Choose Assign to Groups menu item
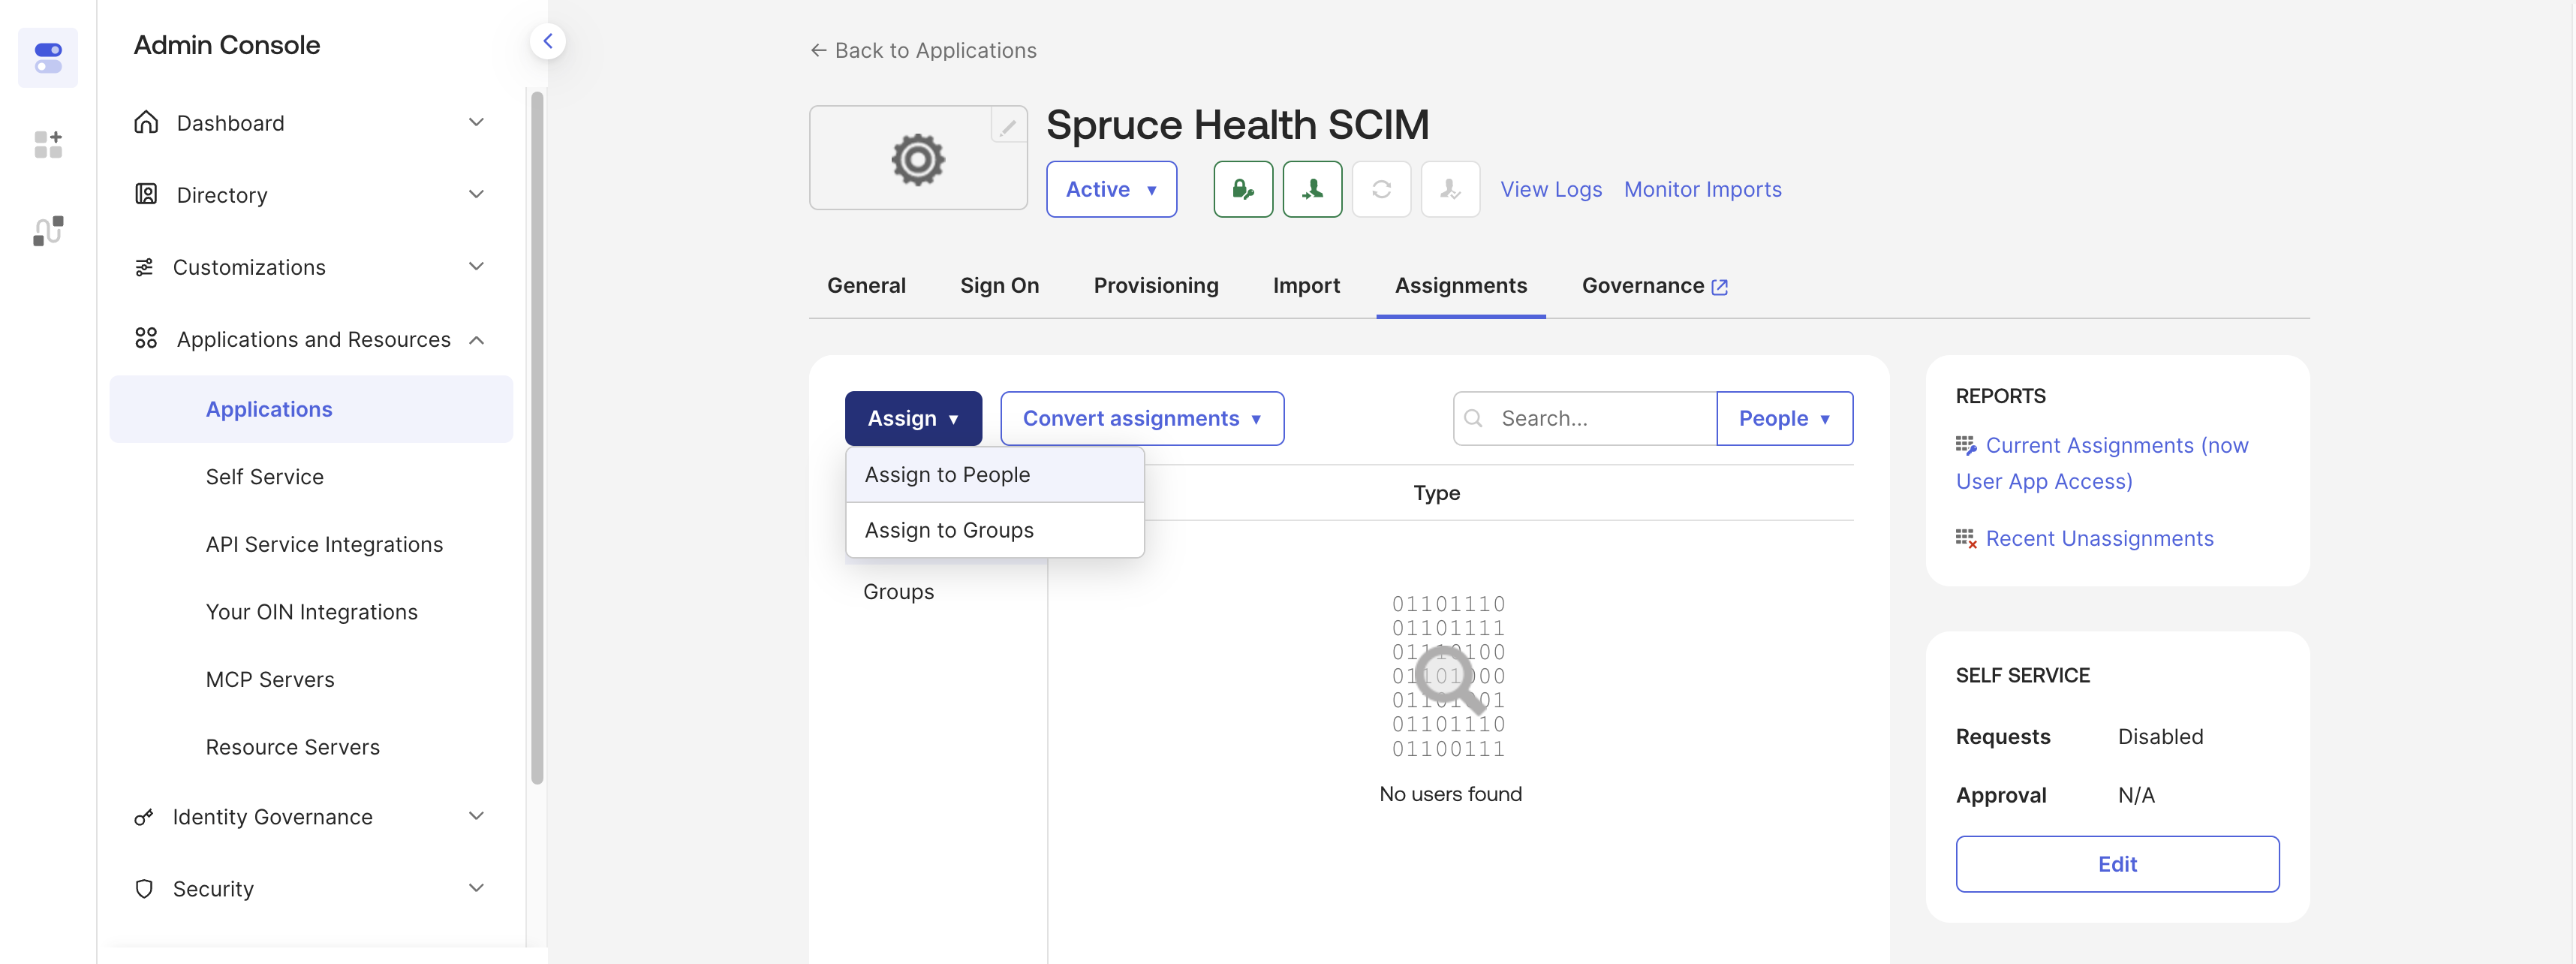The height and width of the screenshot is (964, 2576). [995, 530]
